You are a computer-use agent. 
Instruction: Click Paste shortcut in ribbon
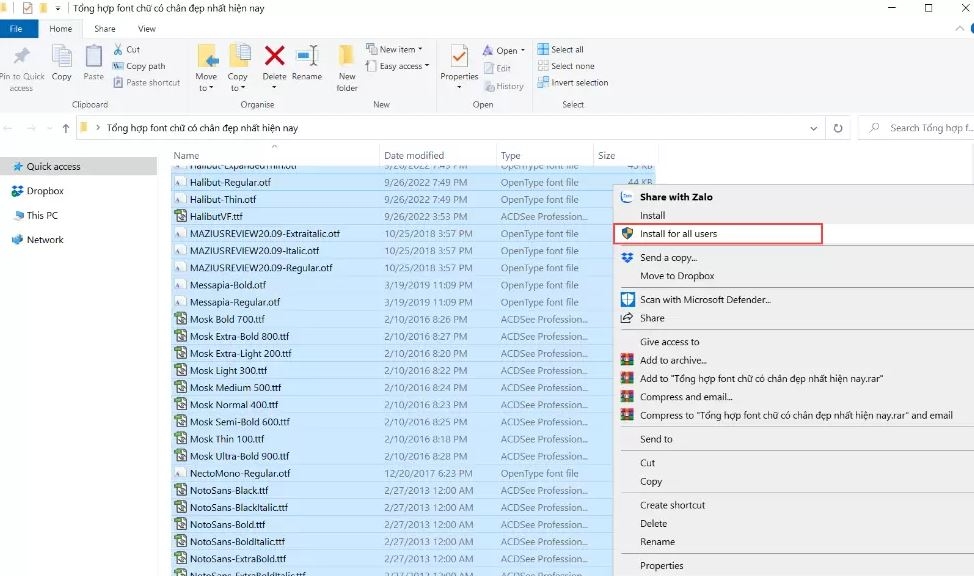(x=147, y=82)
